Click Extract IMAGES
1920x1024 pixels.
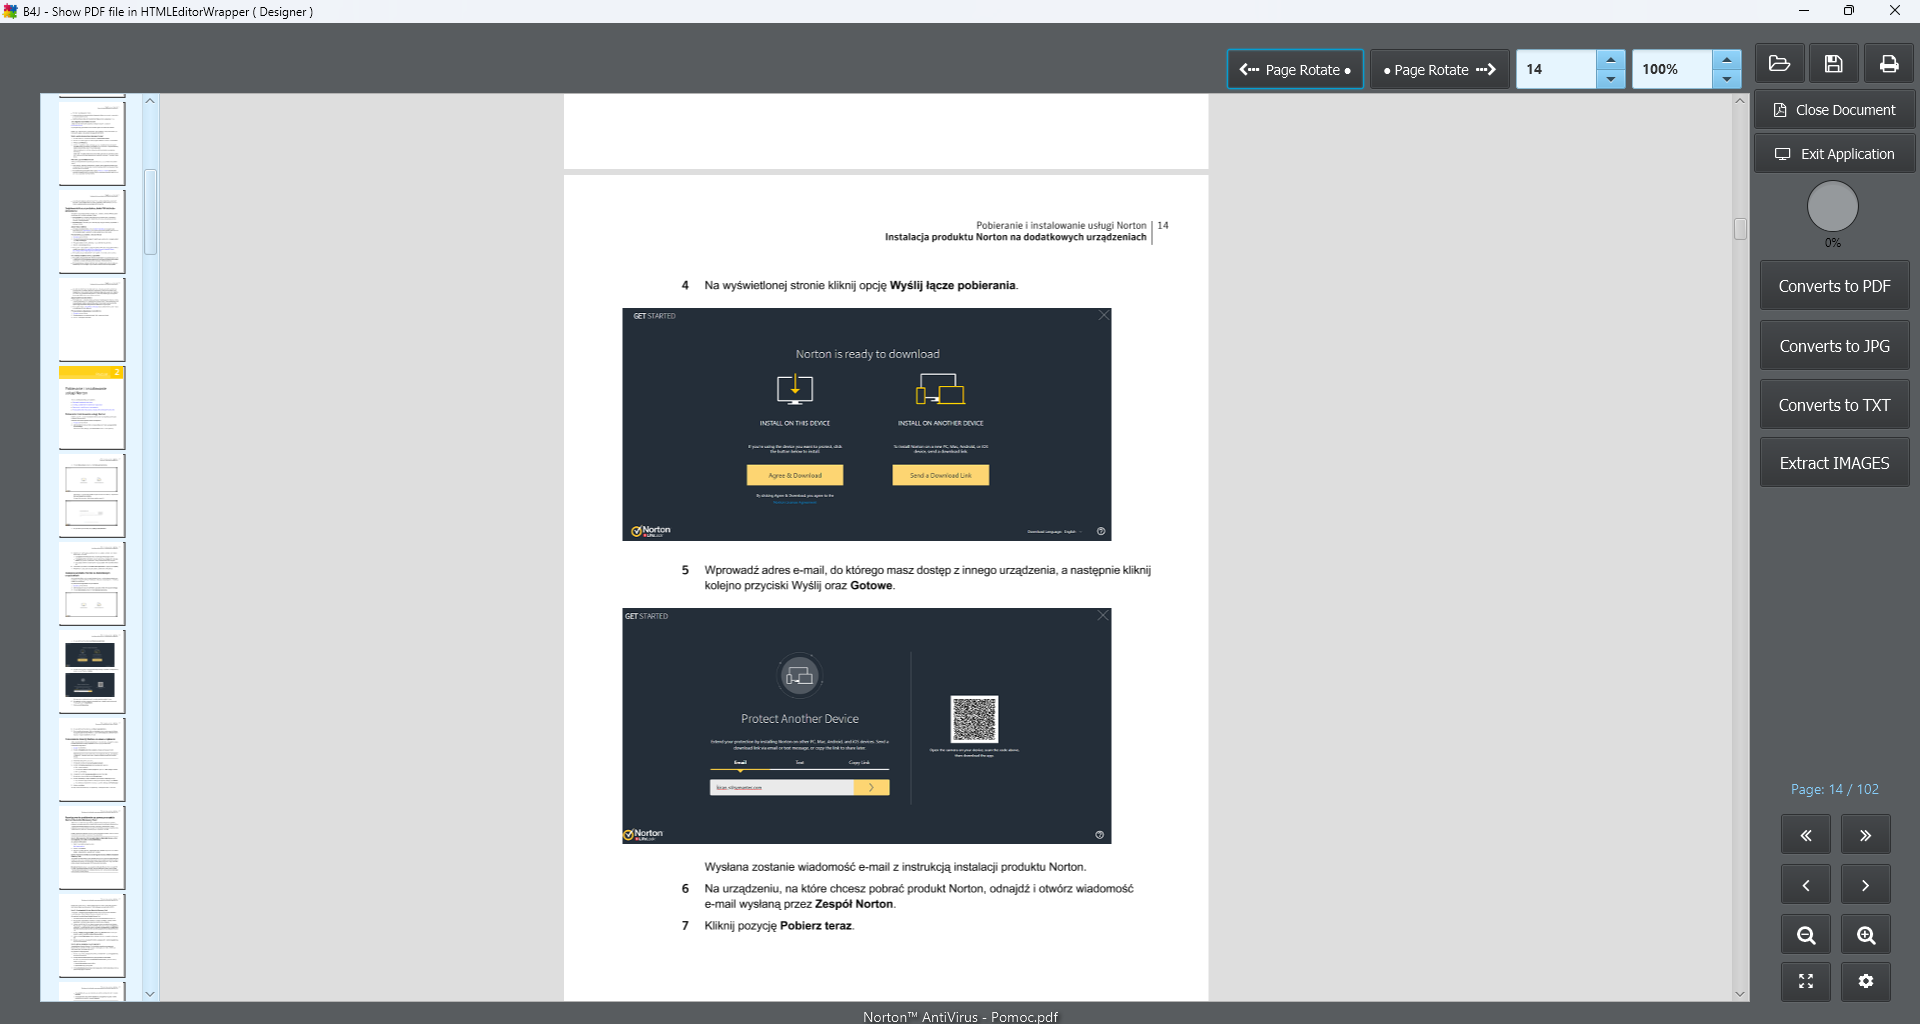tap(1835, 463)
